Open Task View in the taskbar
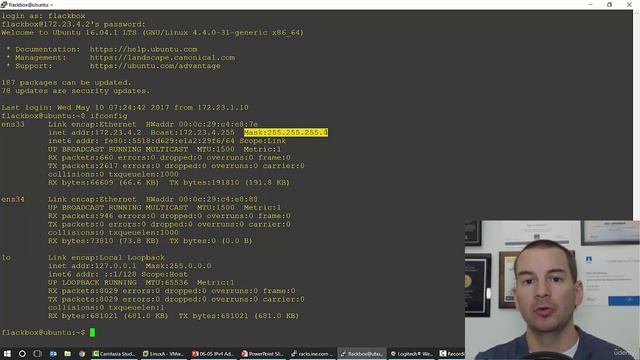This screenshot has width=640, height=360. pos(37,353)
